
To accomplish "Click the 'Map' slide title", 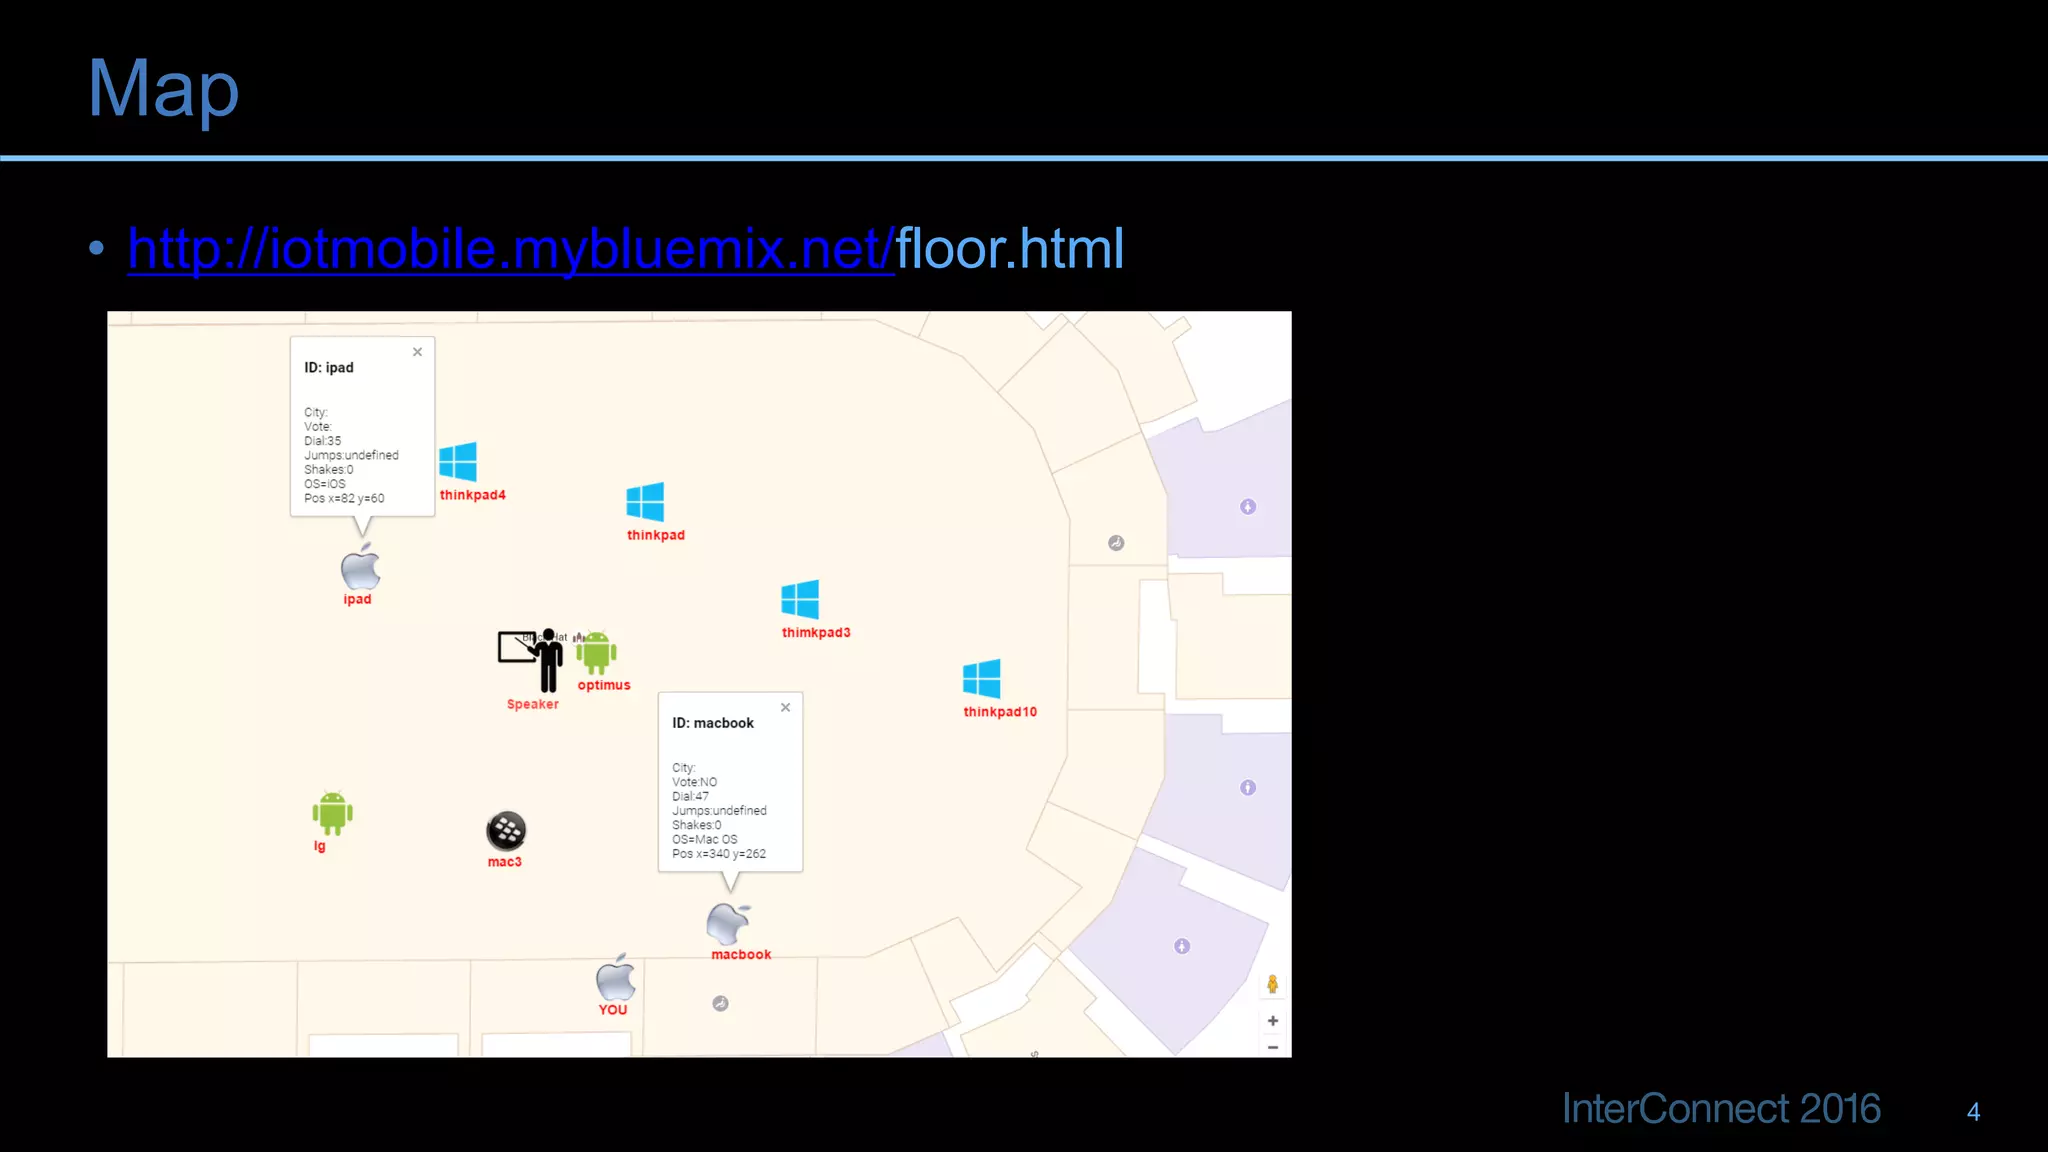I will pos(163,89).
